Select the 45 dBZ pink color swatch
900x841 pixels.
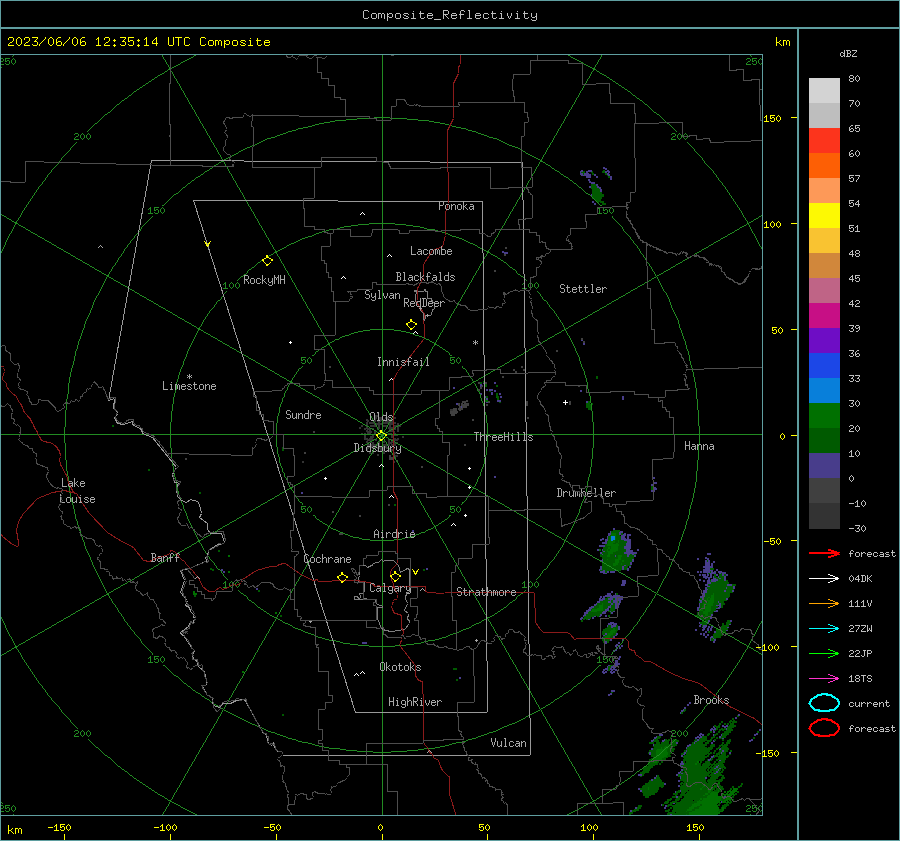click(824, 290)
